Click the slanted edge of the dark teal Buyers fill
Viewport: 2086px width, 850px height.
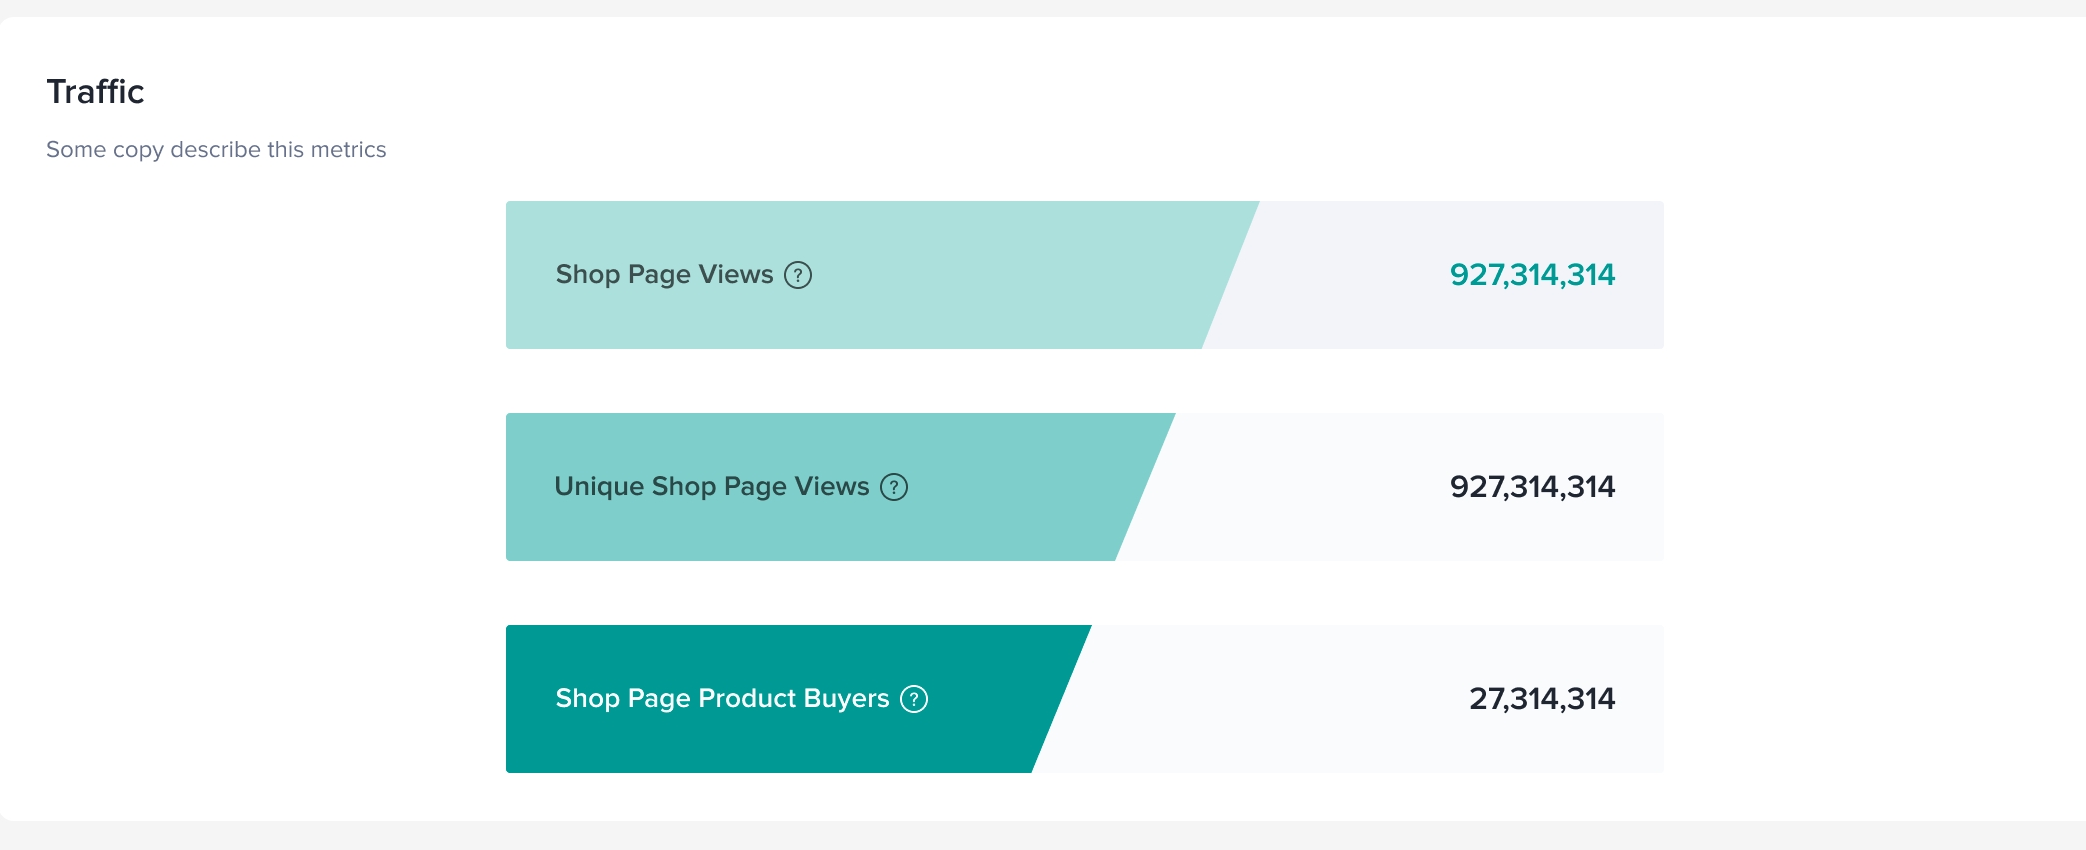[x=1062, y=699]
